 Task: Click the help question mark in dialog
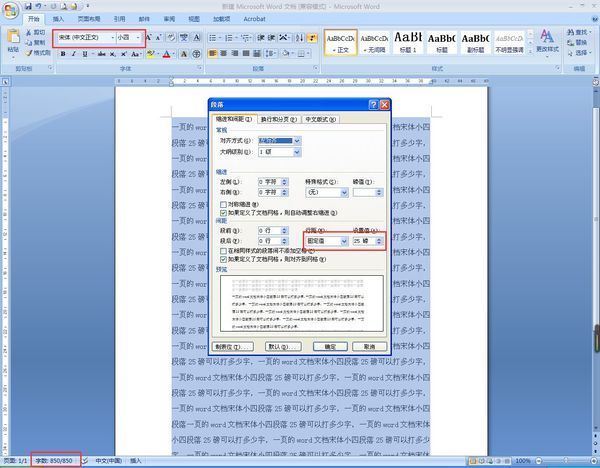pyautogui.click(x=372, y=104)
